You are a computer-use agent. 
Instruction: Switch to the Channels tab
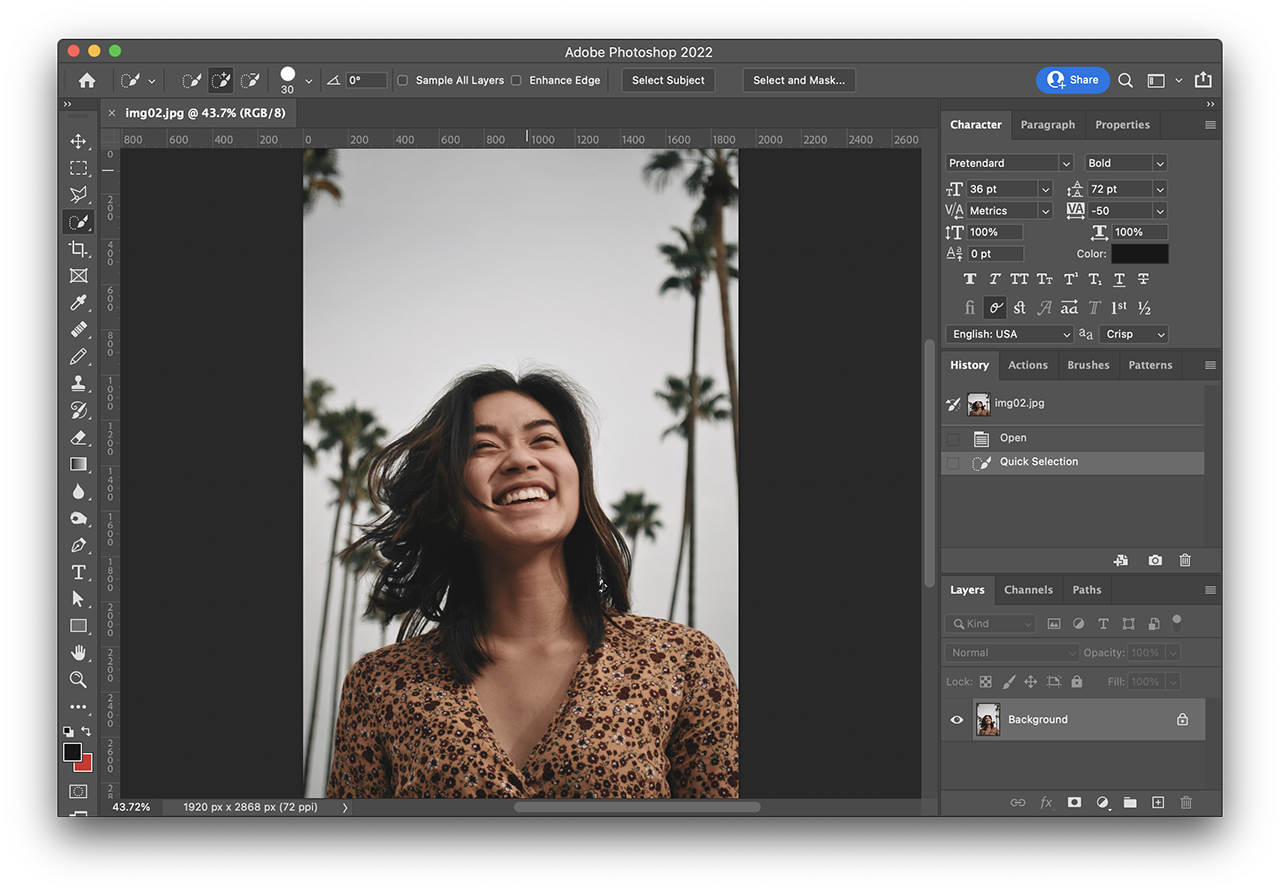point(1028,590)
